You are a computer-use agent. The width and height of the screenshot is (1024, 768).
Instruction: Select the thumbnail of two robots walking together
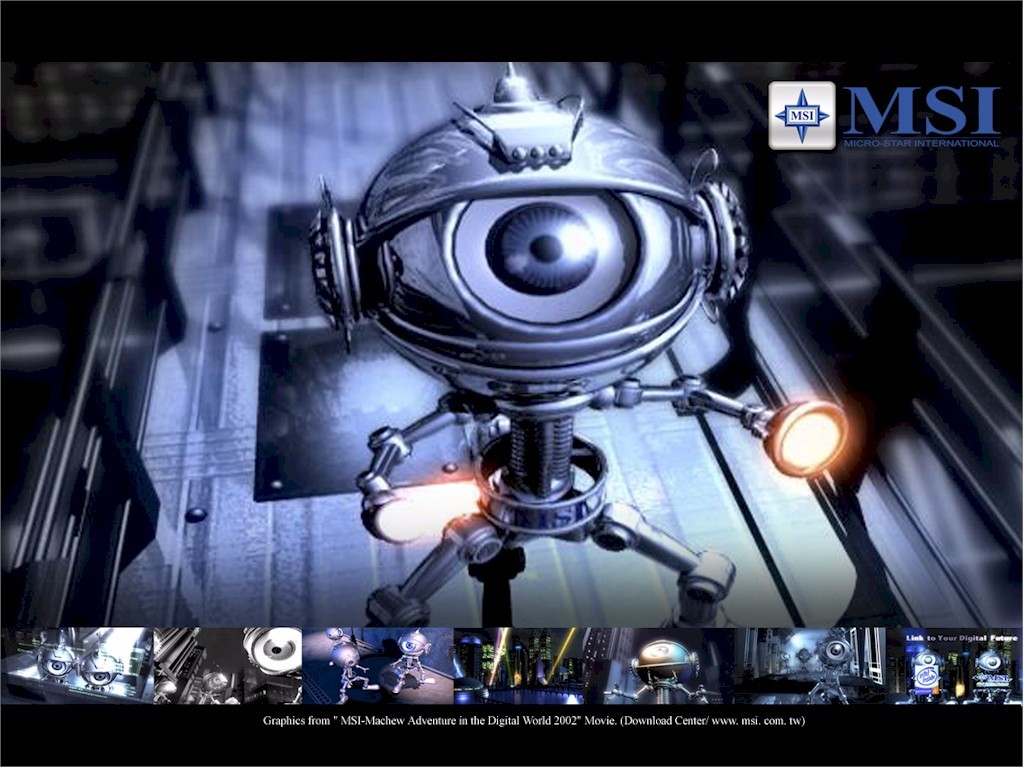click(x=378, y=666)
